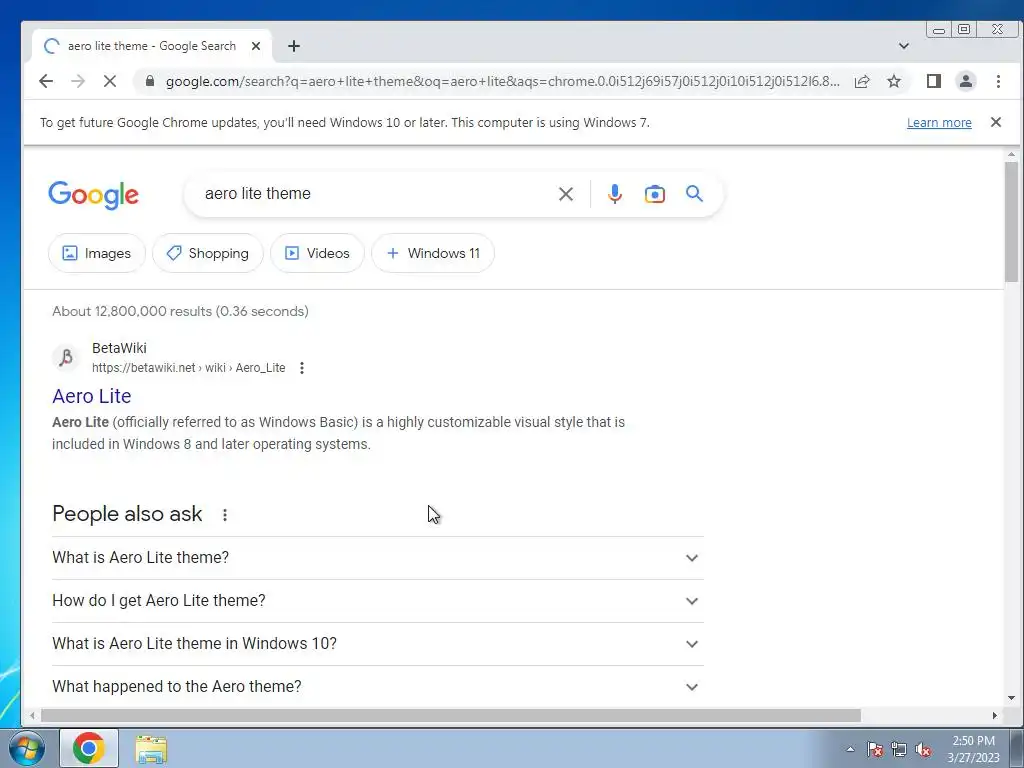Click the scroll right arrow
This screenshot has height=768, width=1024.
click(995, 716)
